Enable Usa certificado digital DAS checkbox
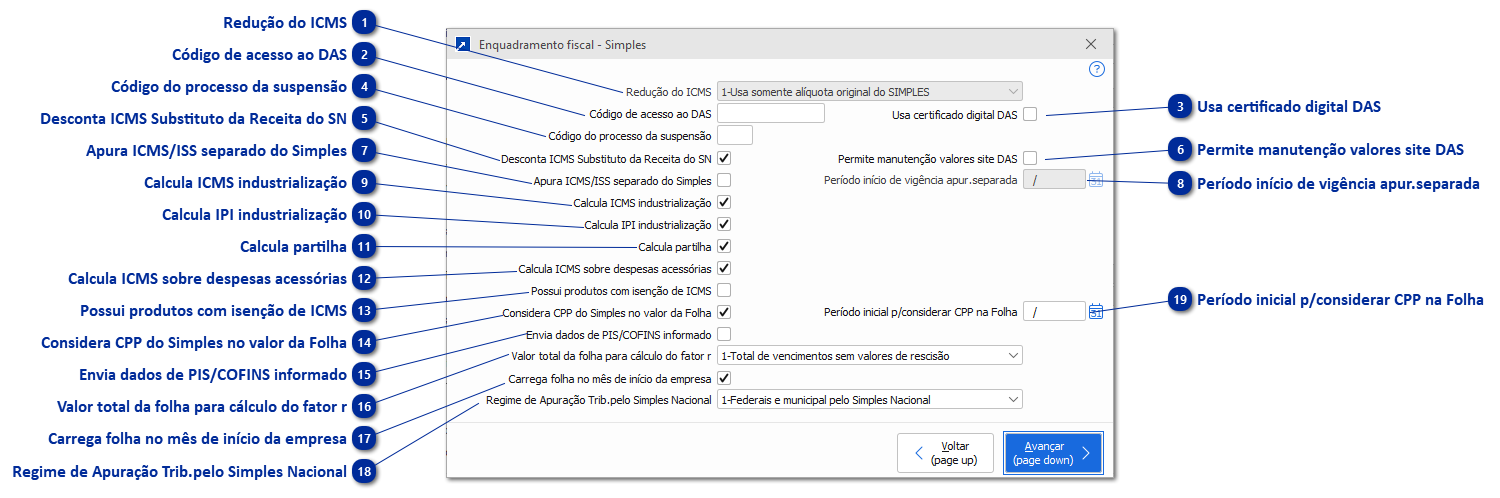This screenshot has height=498, width=1500. click(1030, 114)
